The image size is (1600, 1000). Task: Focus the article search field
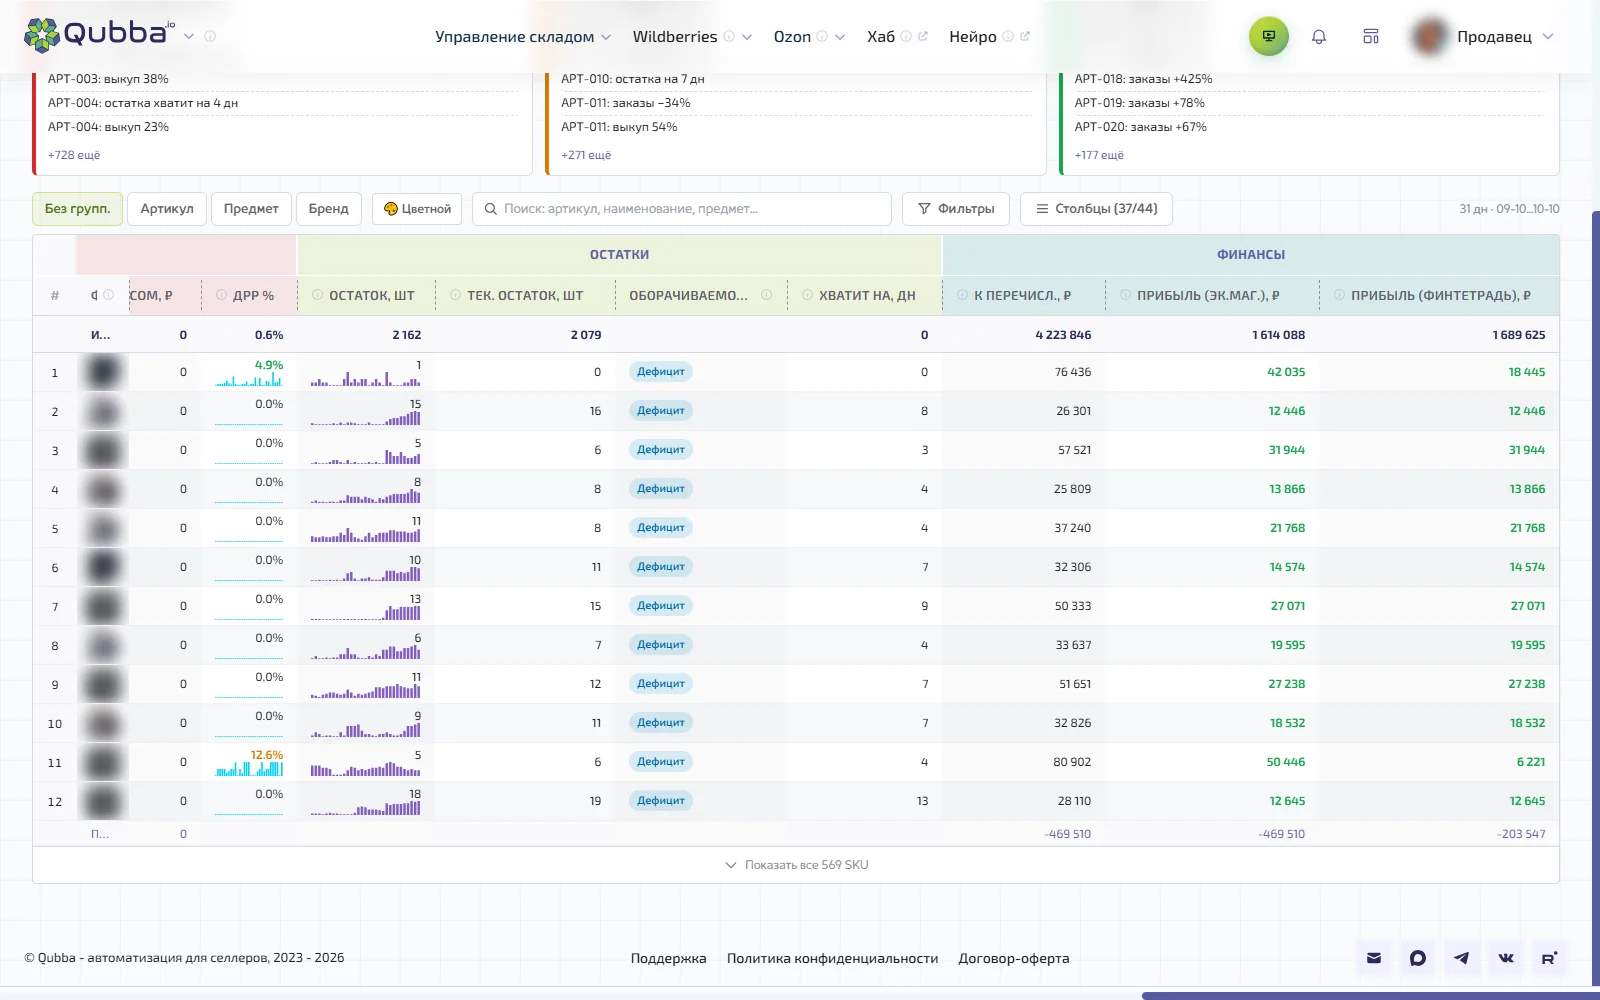pos(682,209)
